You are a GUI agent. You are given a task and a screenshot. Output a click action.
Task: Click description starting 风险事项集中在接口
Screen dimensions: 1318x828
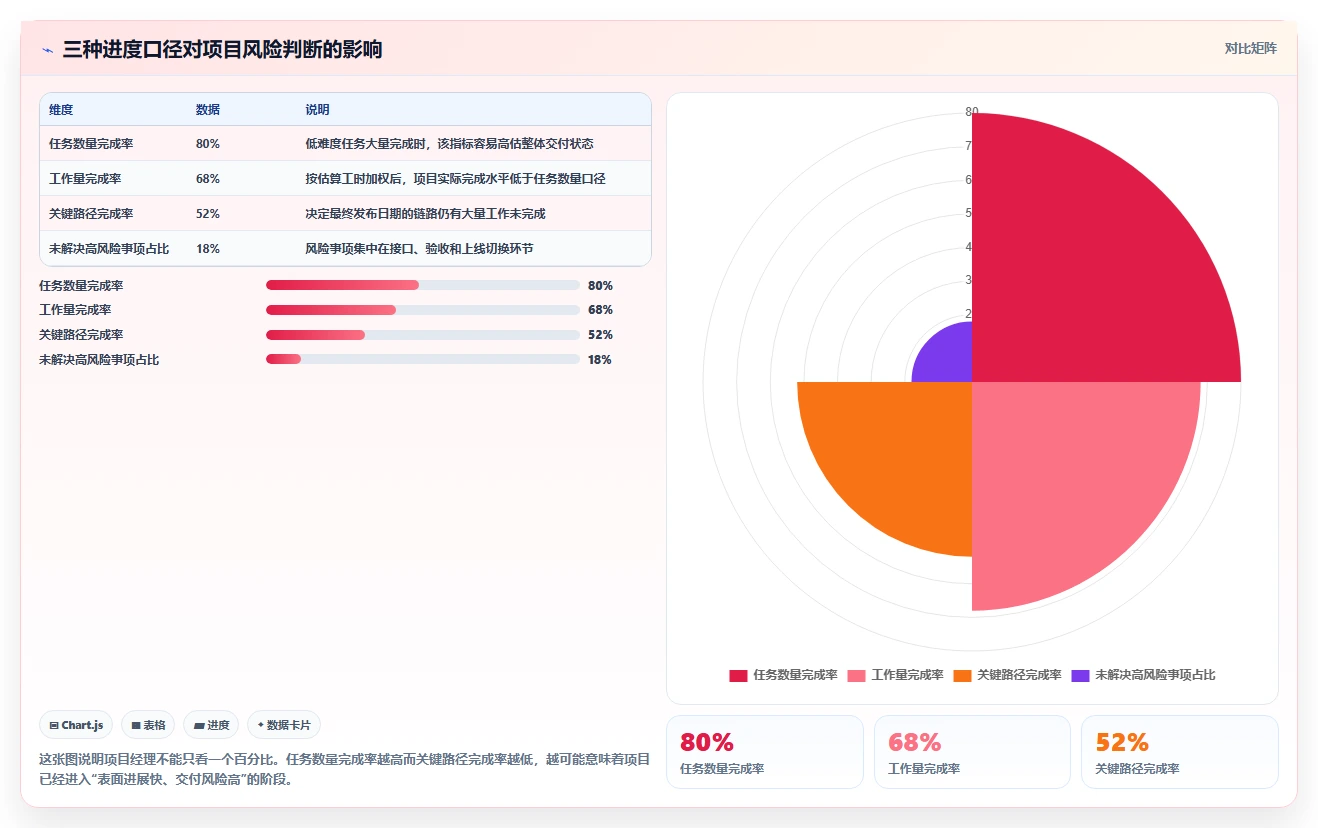(x=419, y=249)
